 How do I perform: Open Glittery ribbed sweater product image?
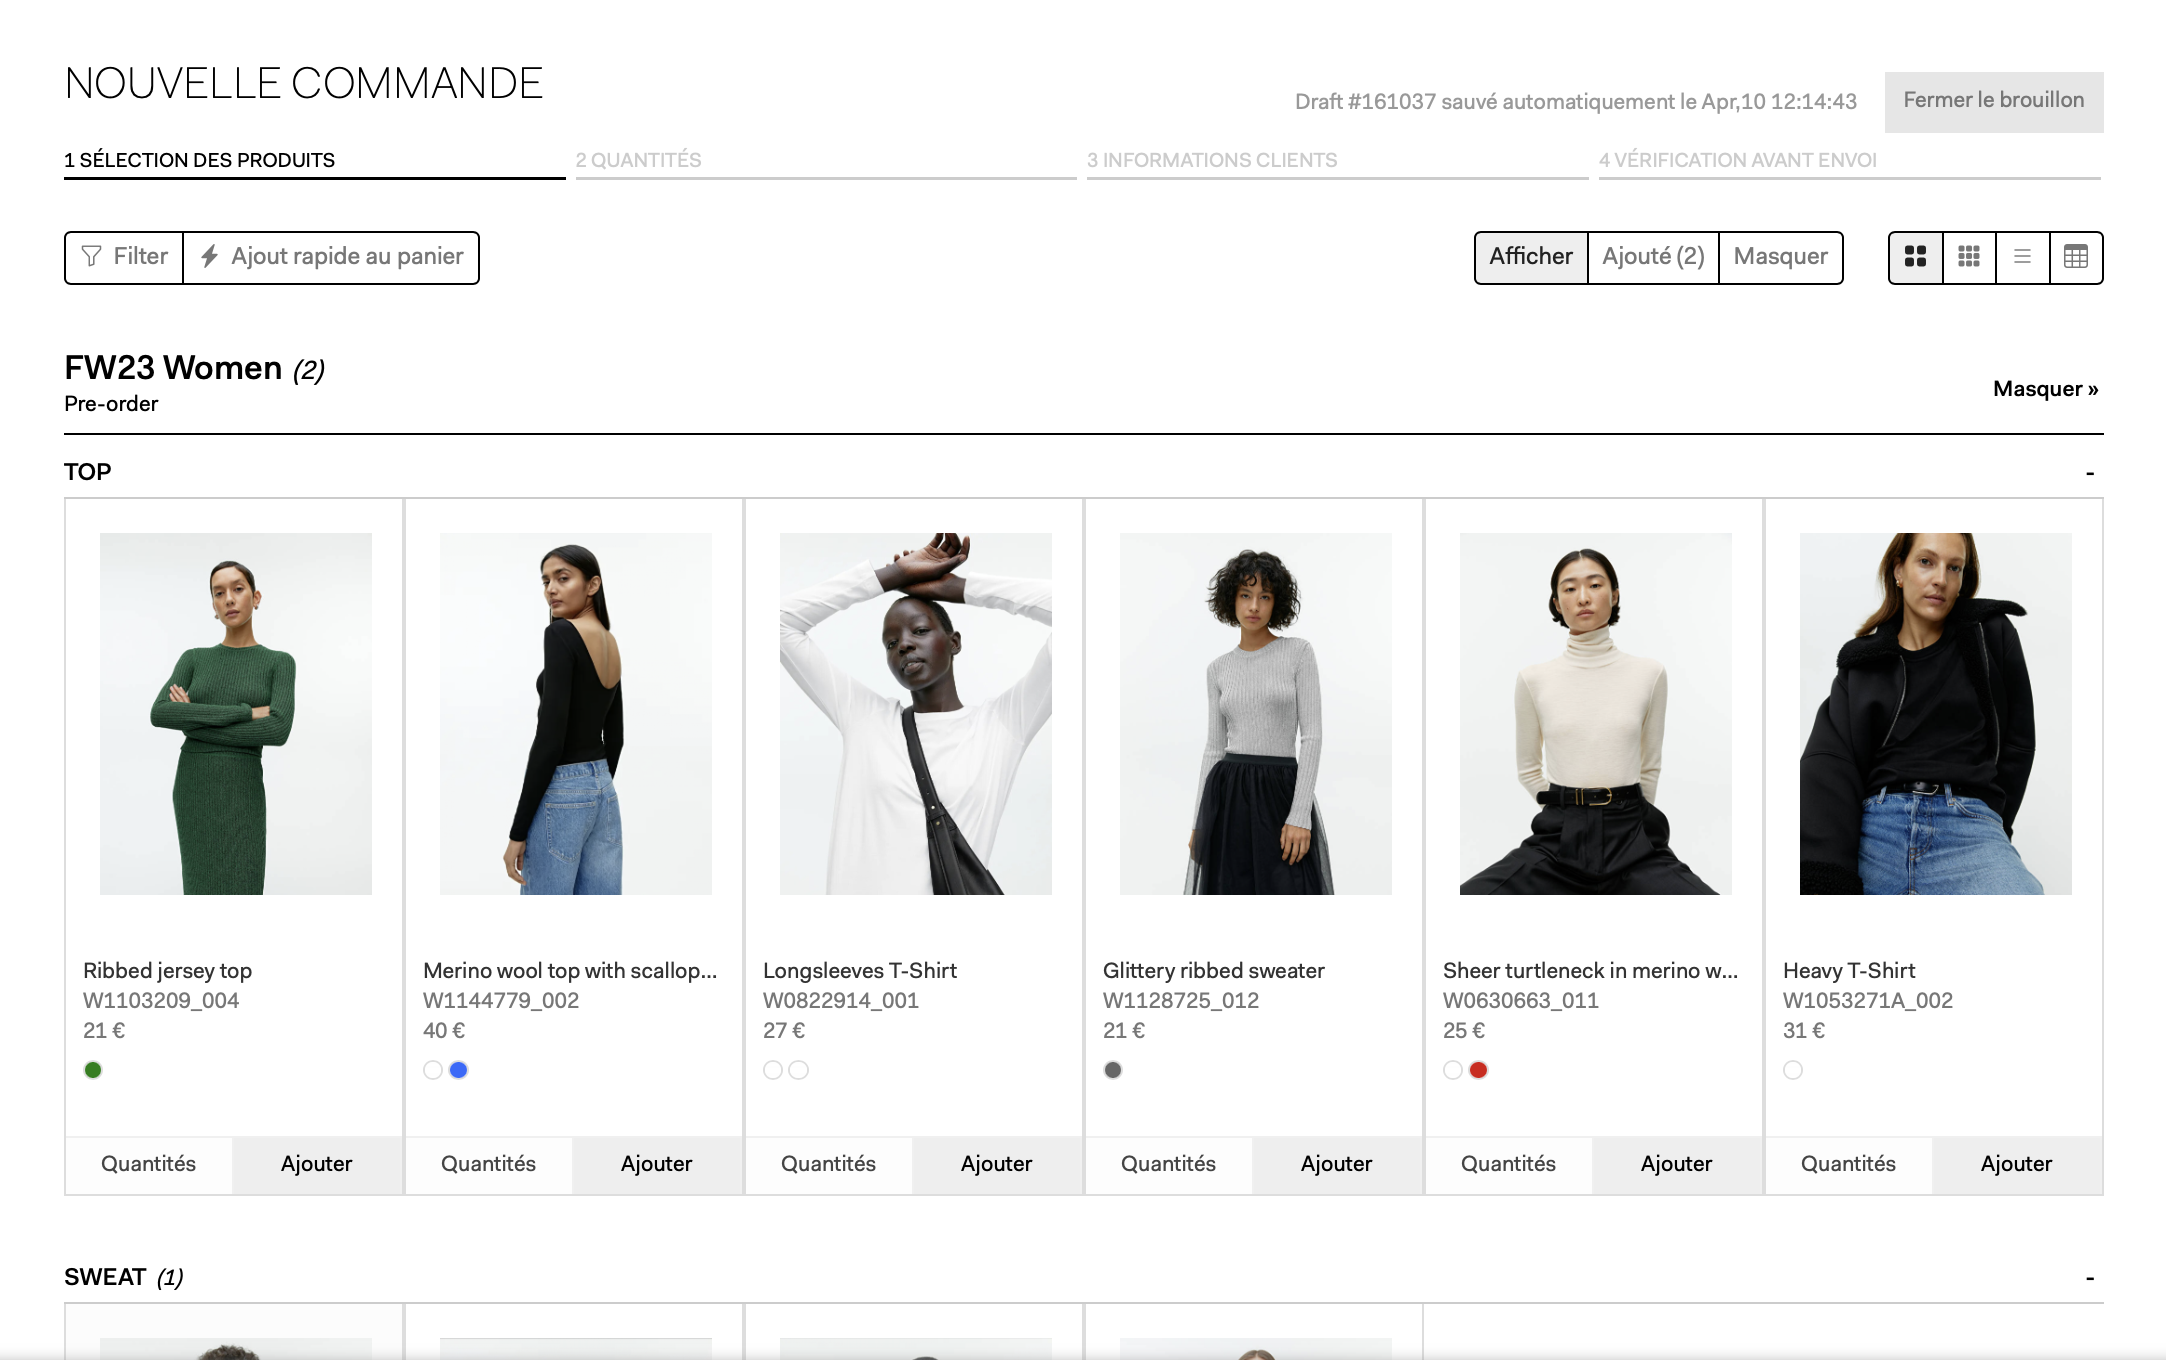pyautogui.click(x=1256, y=714)
